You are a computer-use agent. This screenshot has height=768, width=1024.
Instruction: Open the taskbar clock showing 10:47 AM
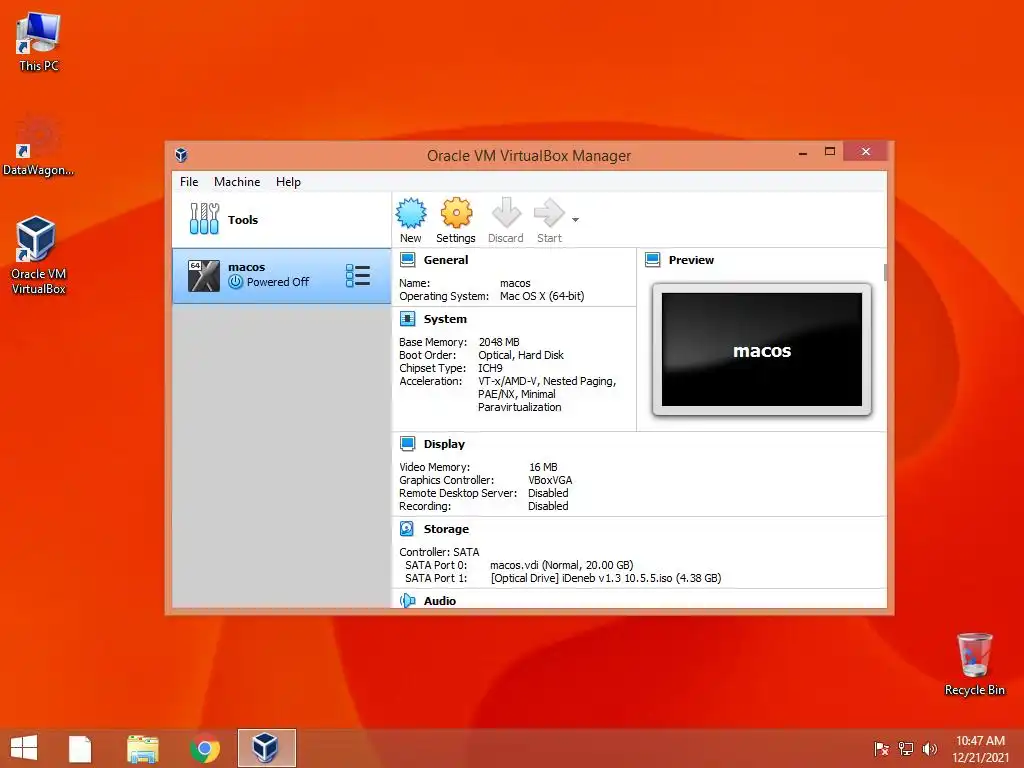coord(980,749)
